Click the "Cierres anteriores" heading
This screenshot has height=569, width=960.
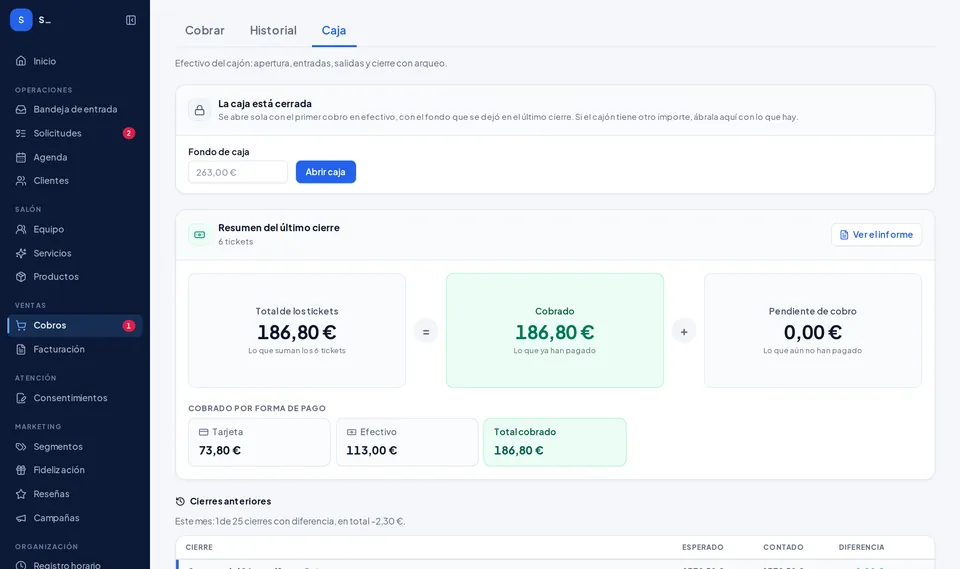pyautogui.click(x=230, y=501)
